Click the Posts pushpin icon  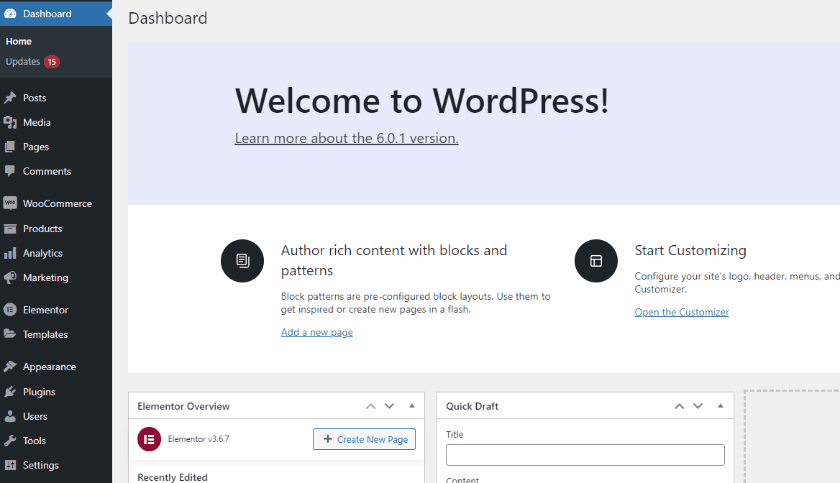tap(10, 97)
